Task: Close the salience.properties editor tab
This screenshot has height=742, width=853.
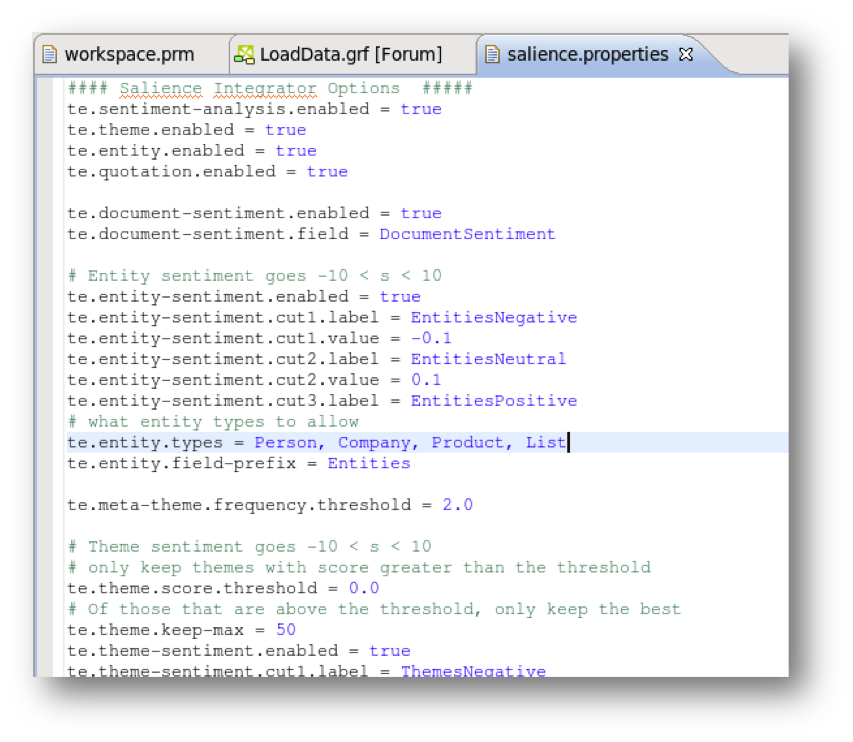Action: pyautogui.click(x=686, y=54)
